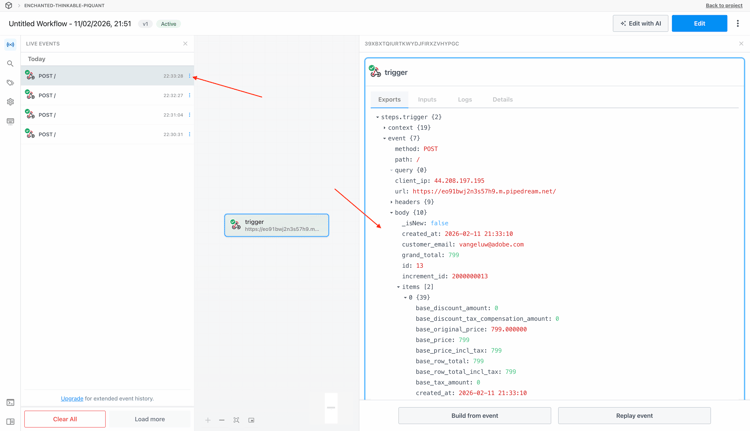
Task: Click the customer_email value
Action: 491,244
